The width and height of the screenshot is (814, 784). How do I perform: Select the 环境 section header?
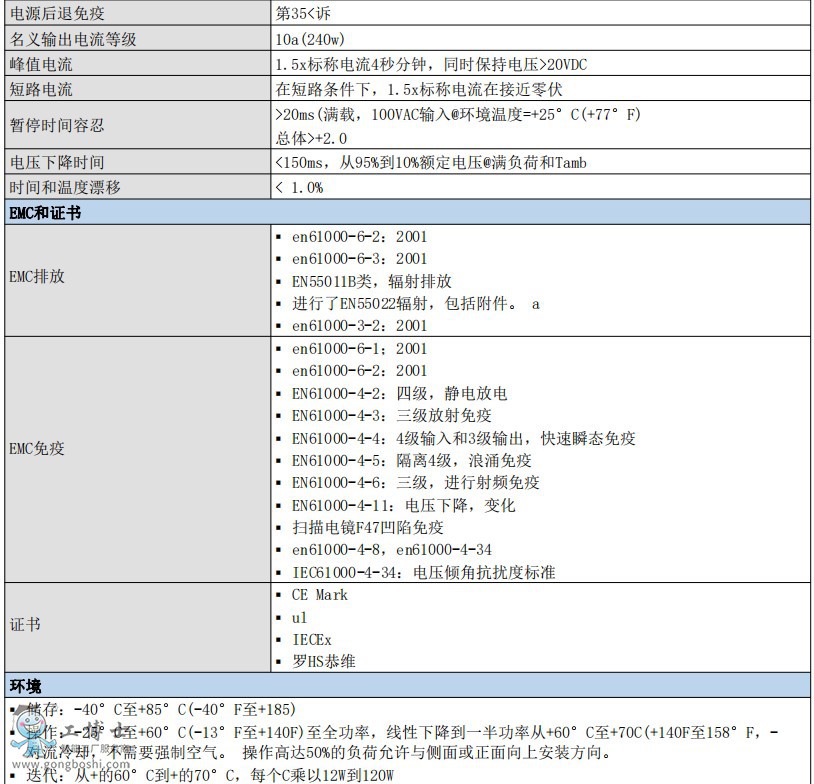pyautogui.click(x=26, y=685)
